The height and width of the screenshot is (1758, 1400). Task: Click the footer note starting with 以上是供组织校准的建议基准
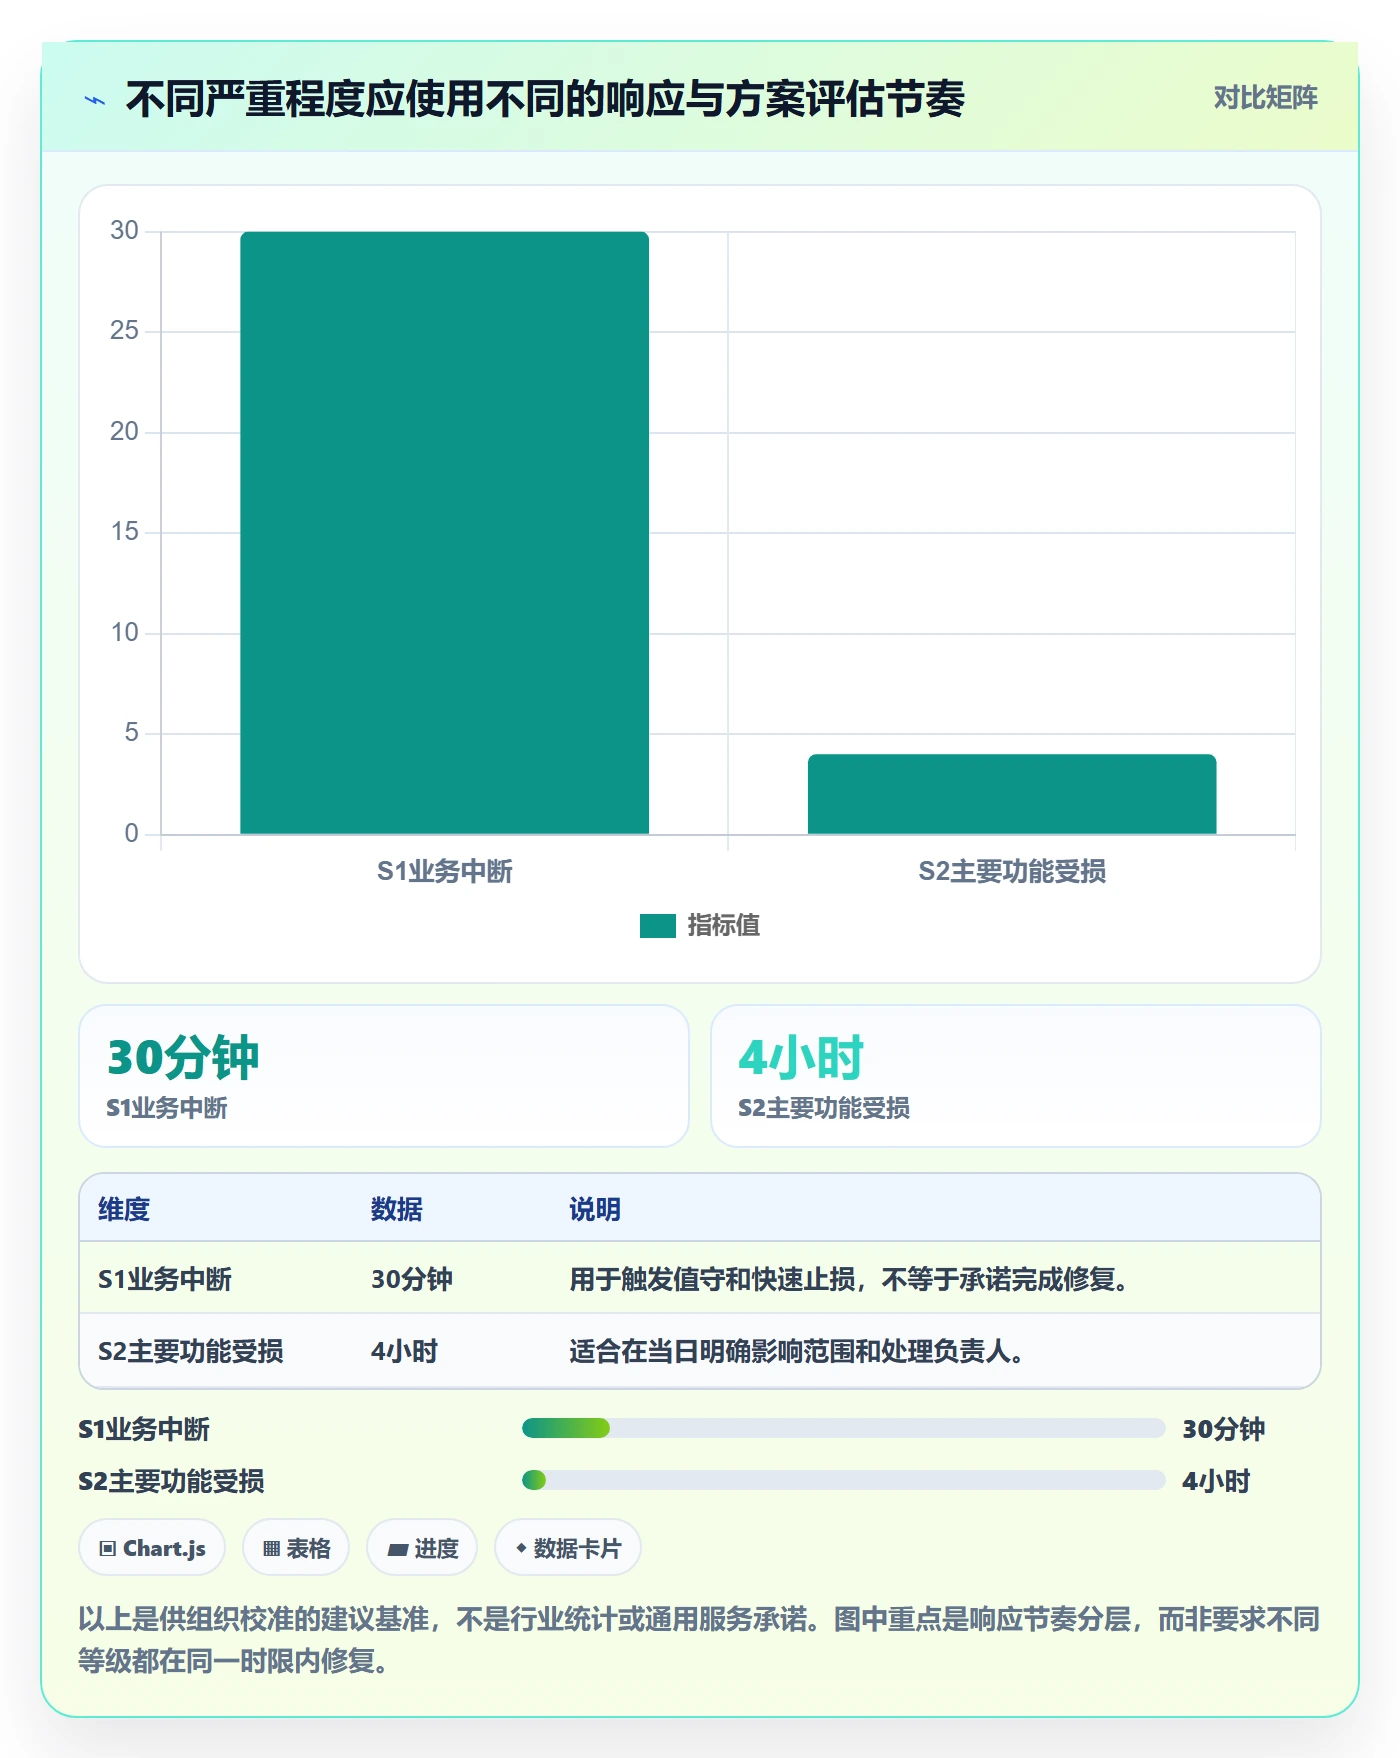click(700, 1640)
